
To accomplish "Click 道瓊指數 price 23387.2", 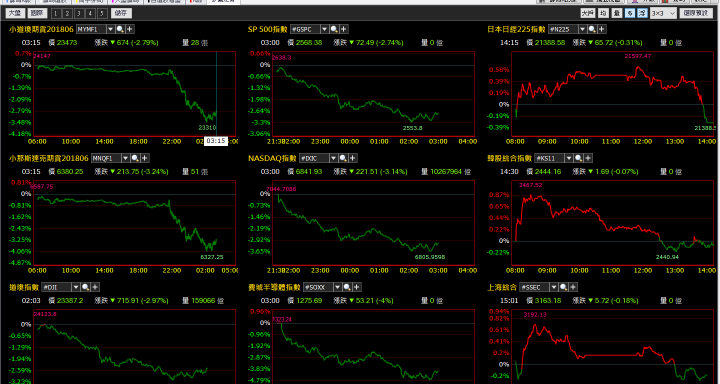I will (x=70, y=301).
